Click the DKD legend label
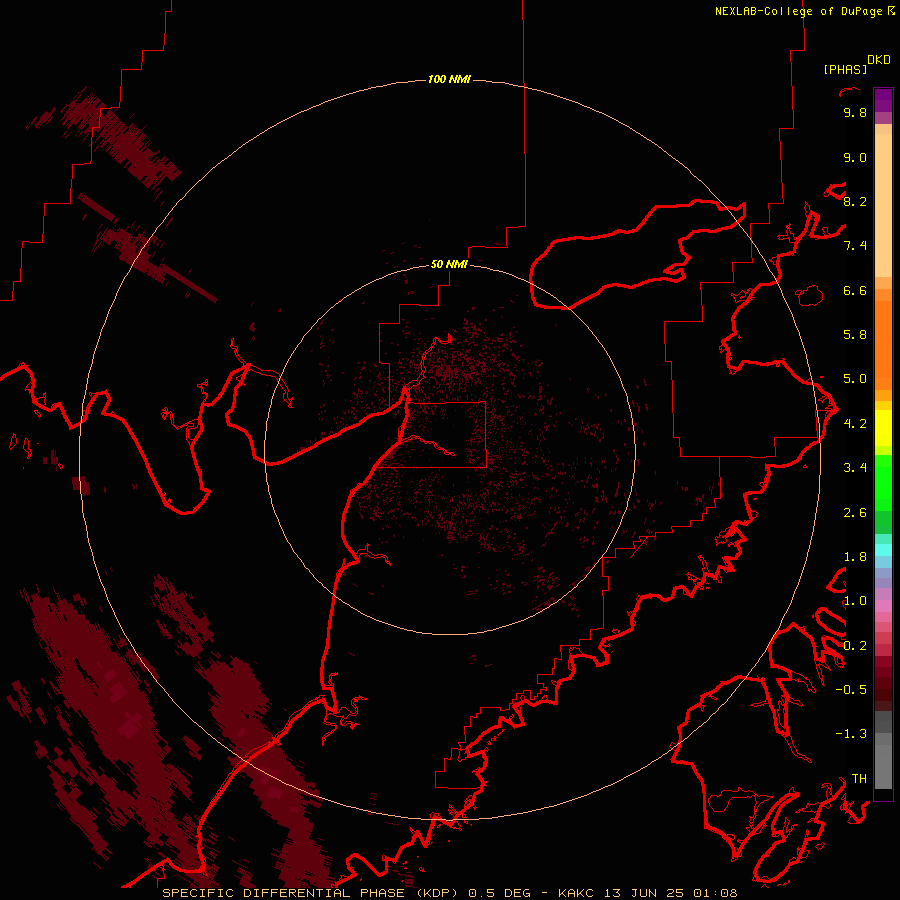The width and height of the screenshot is (900, 900). click(x=879, y=60)
